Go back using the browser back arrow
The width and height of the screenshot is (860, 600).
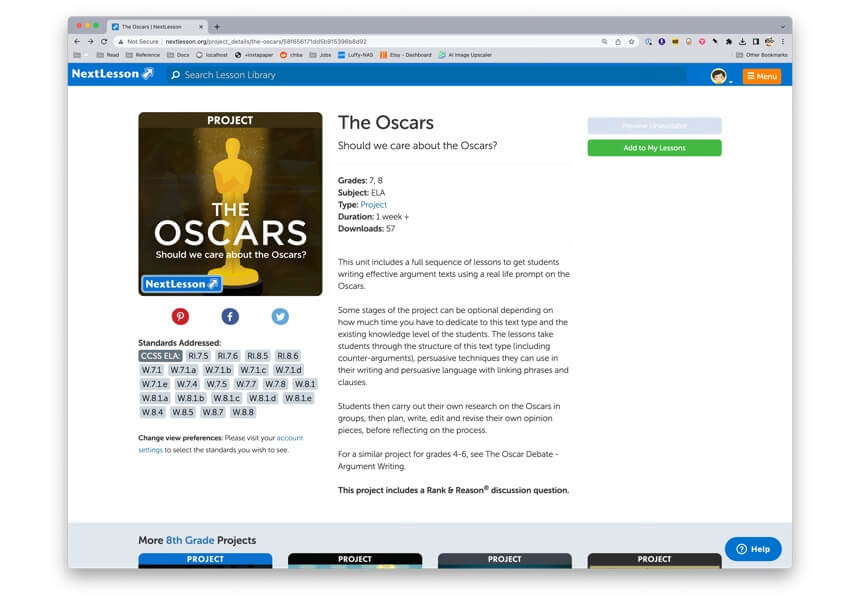(x=78, y=42)
